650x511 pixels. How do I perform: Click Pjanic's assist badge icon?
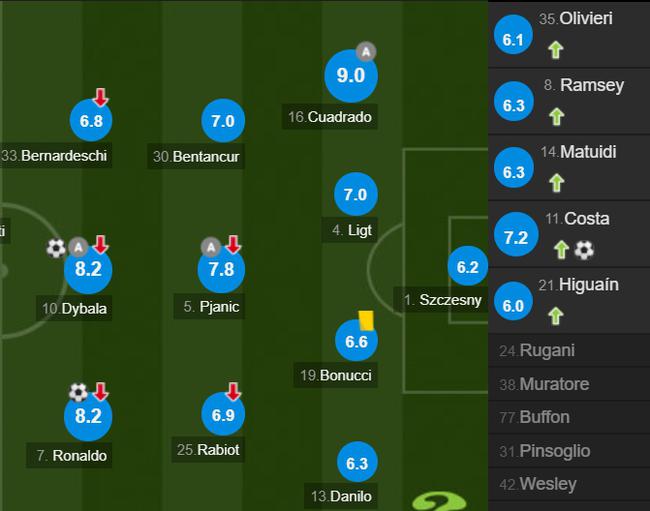click(211, 247)
